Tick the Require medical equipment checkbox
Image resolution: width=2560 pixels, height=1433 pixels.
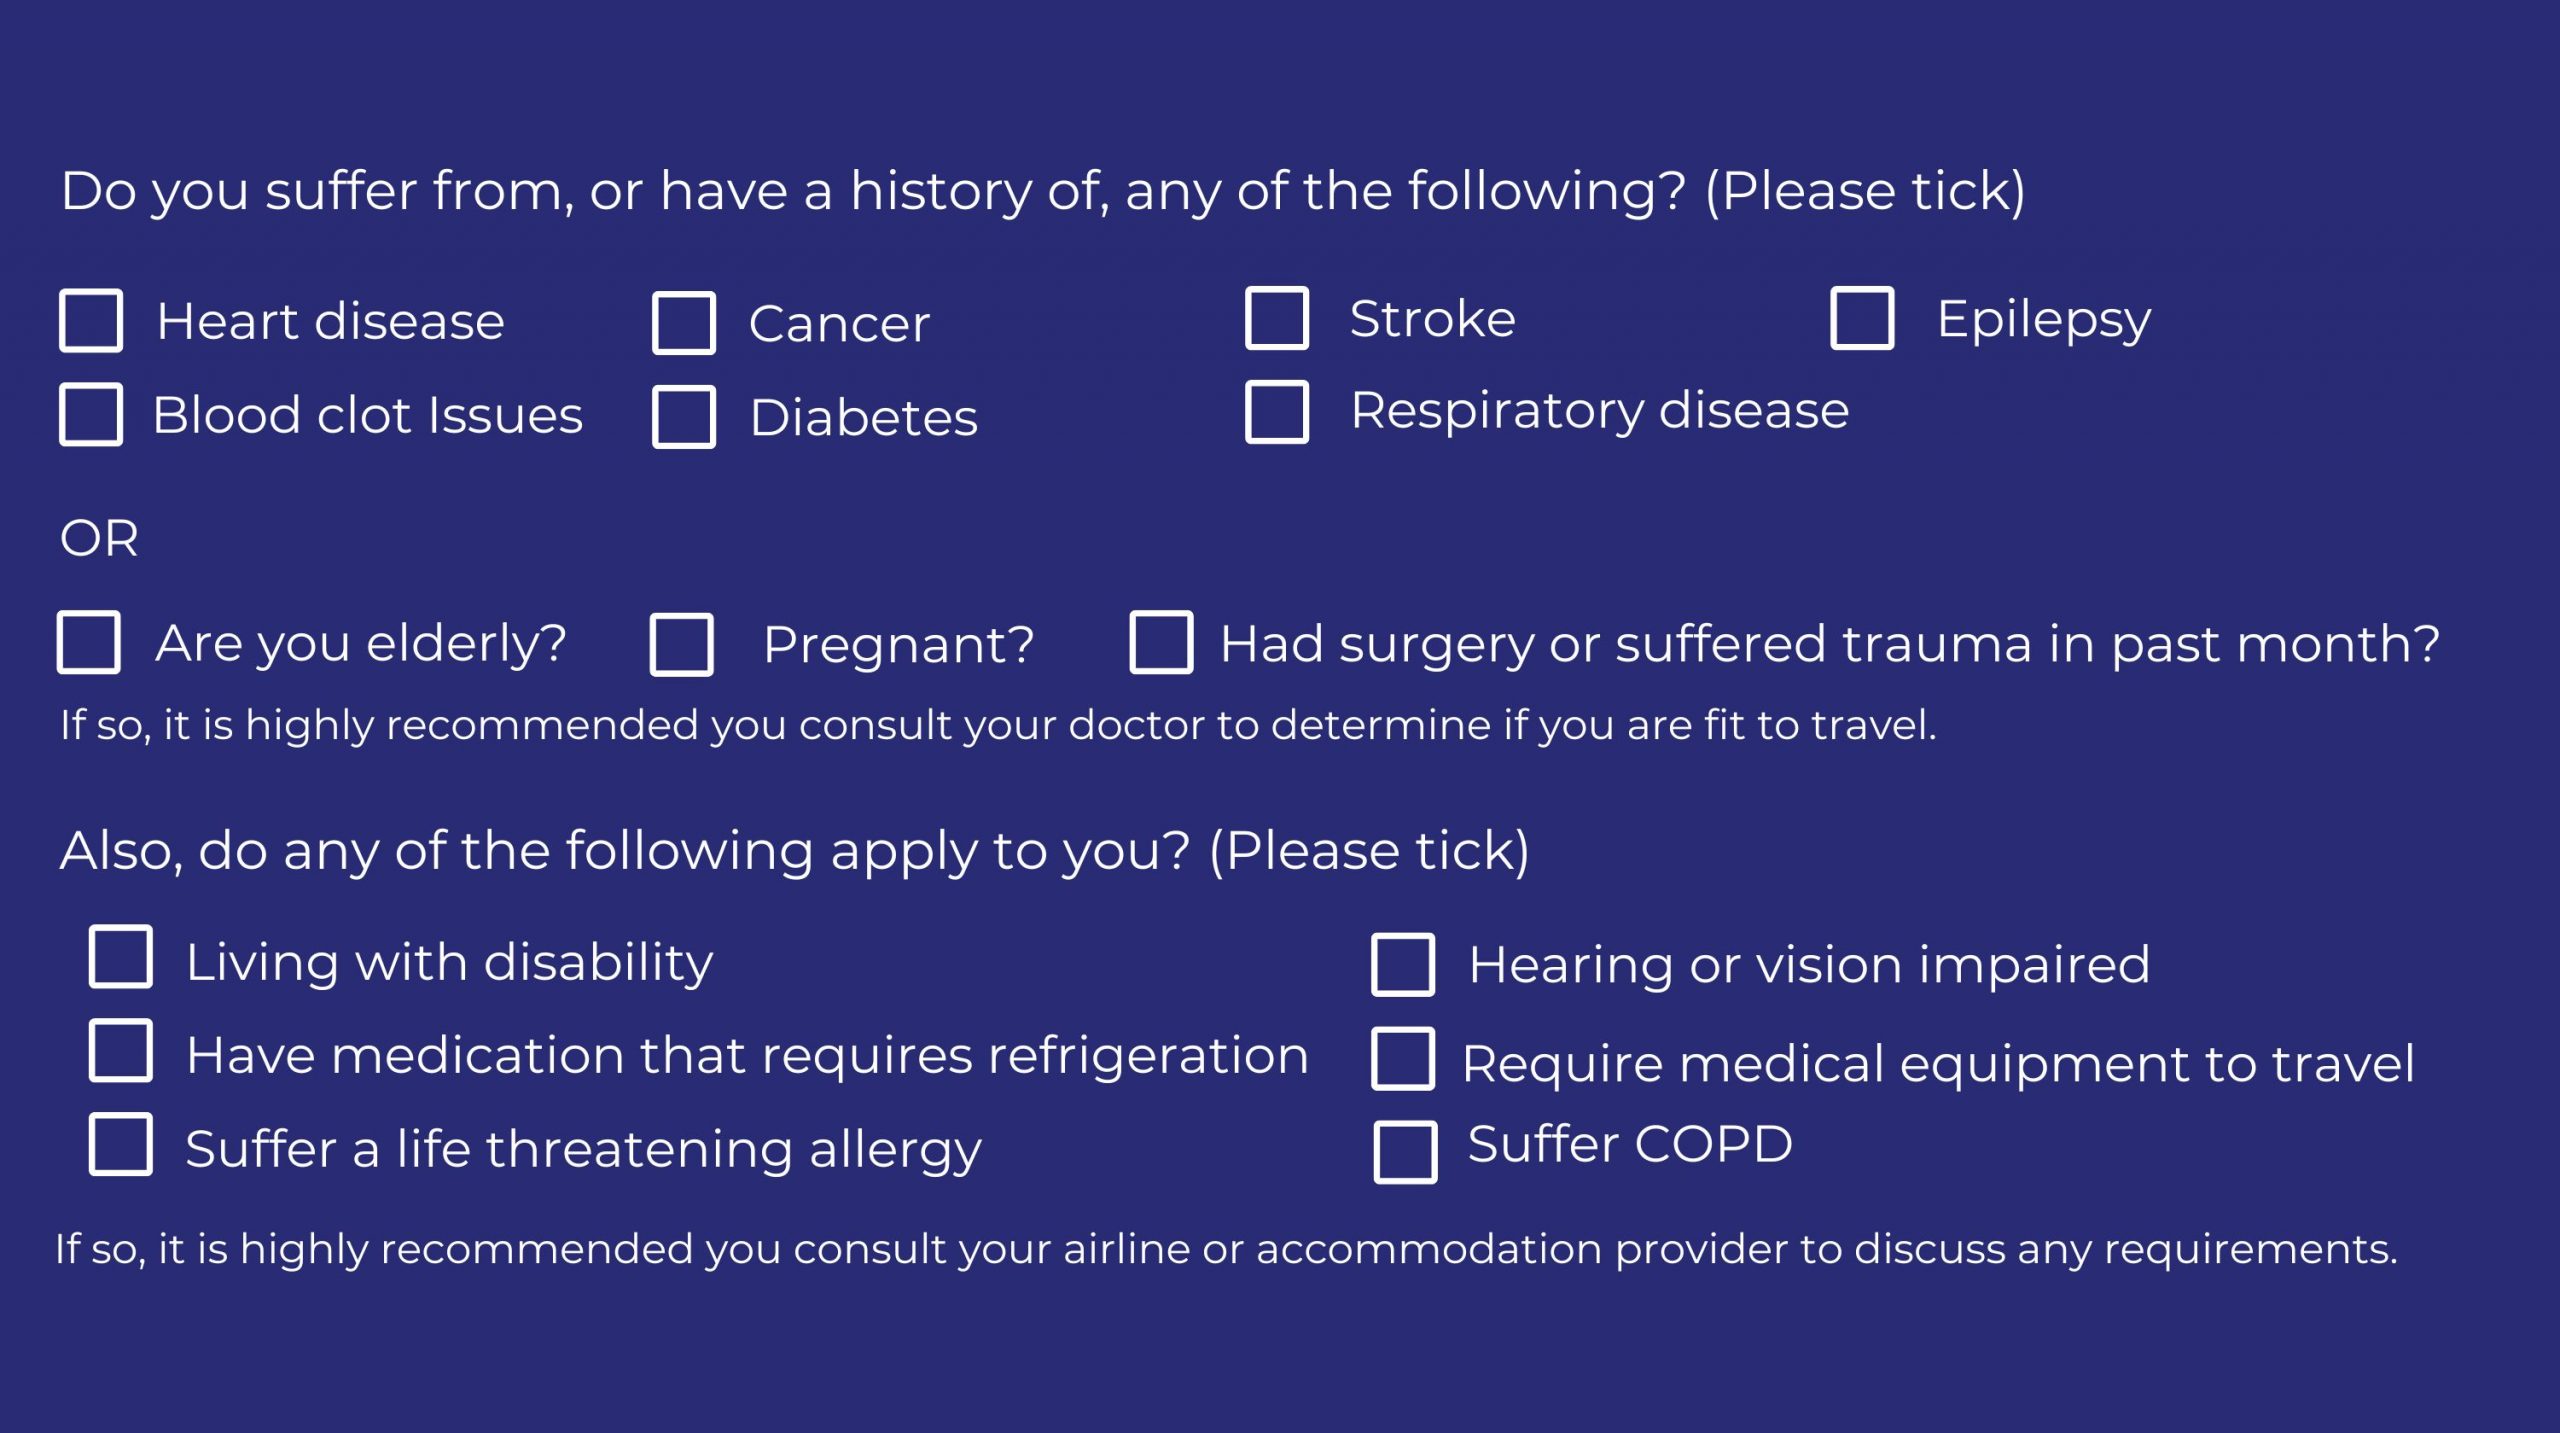click(1403, 1058)
